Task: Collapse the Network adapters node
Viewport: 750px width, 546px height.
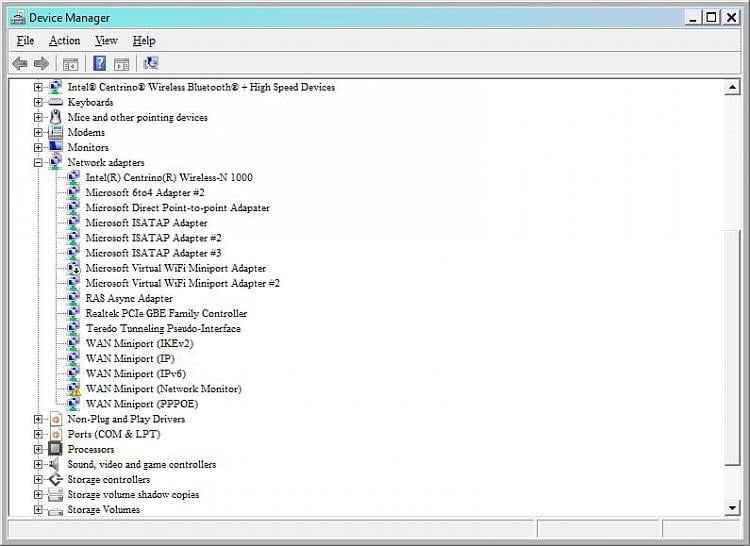Action: (x=38, y=163)
